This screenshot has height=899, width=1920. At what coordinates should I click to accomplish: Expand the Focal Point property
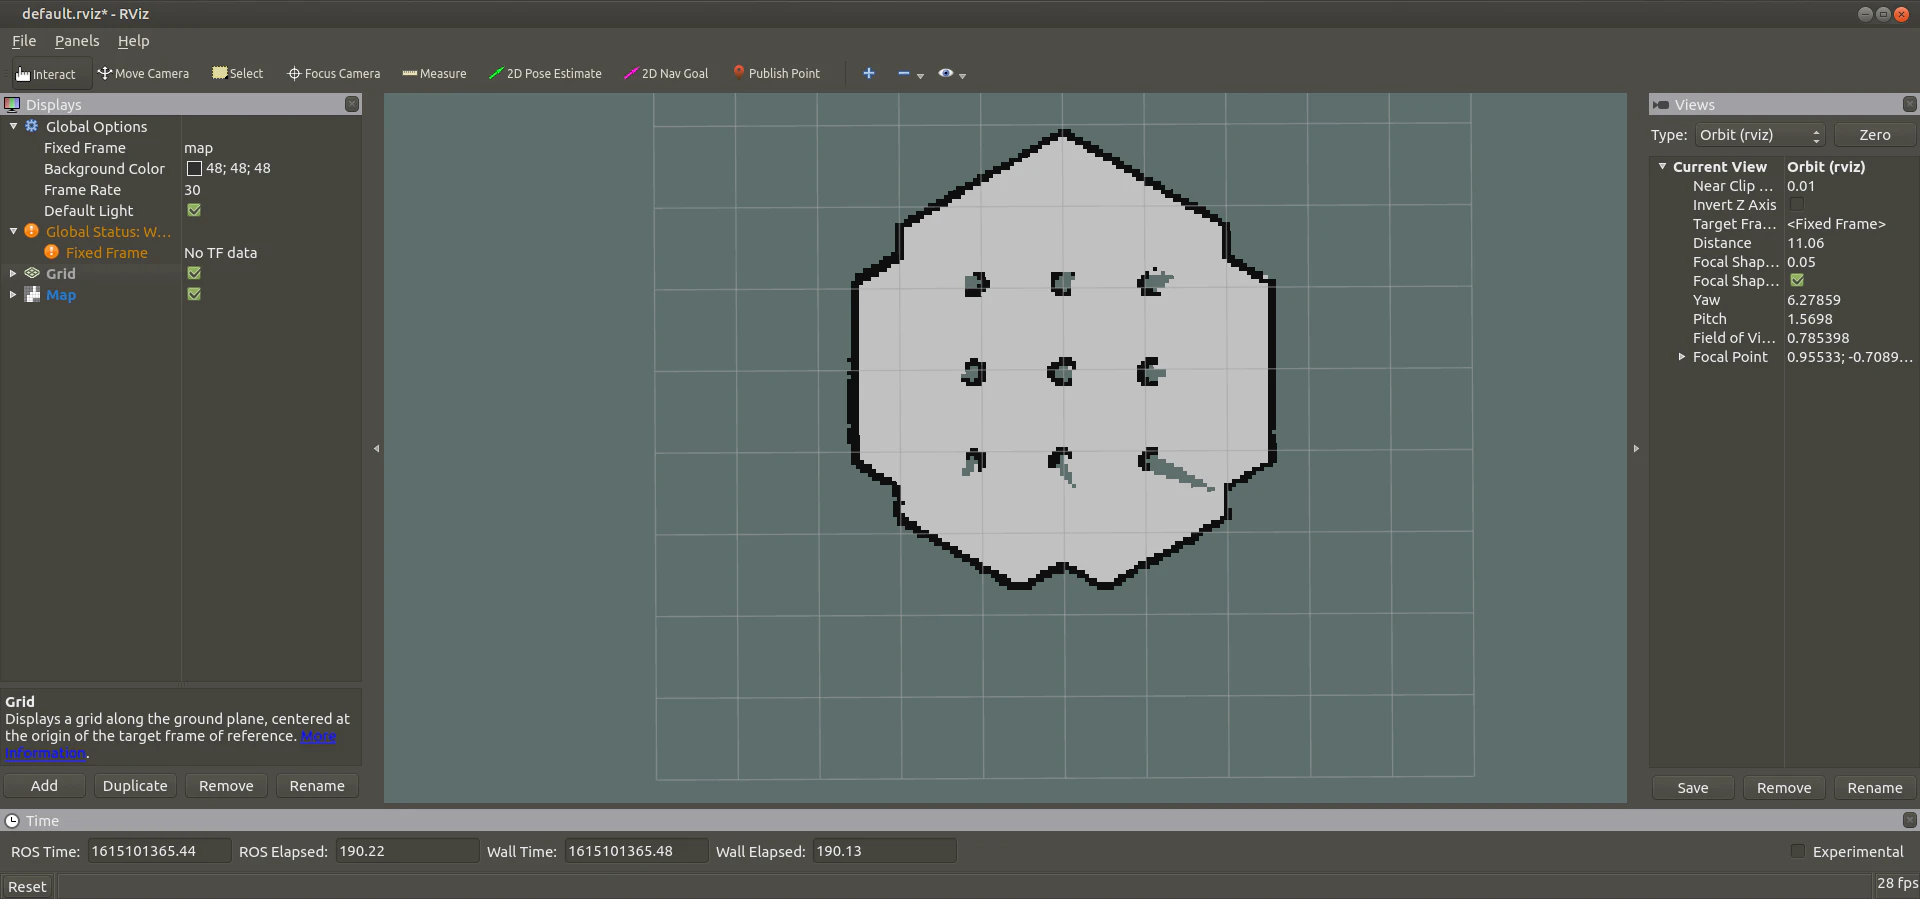pos(1682,357)
